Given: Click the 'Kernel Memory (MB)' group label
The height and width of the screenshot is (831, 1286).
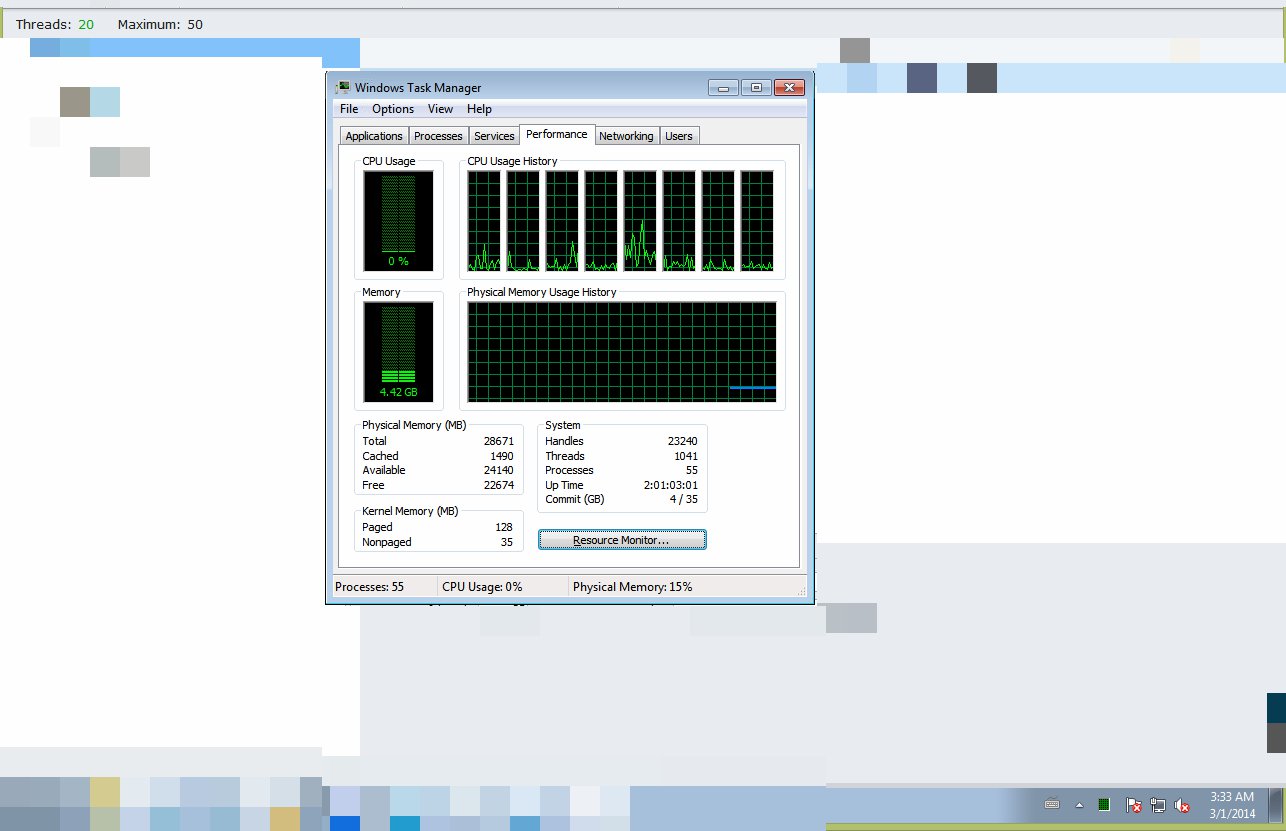Looking at the screenshot, I should (410, 511).
